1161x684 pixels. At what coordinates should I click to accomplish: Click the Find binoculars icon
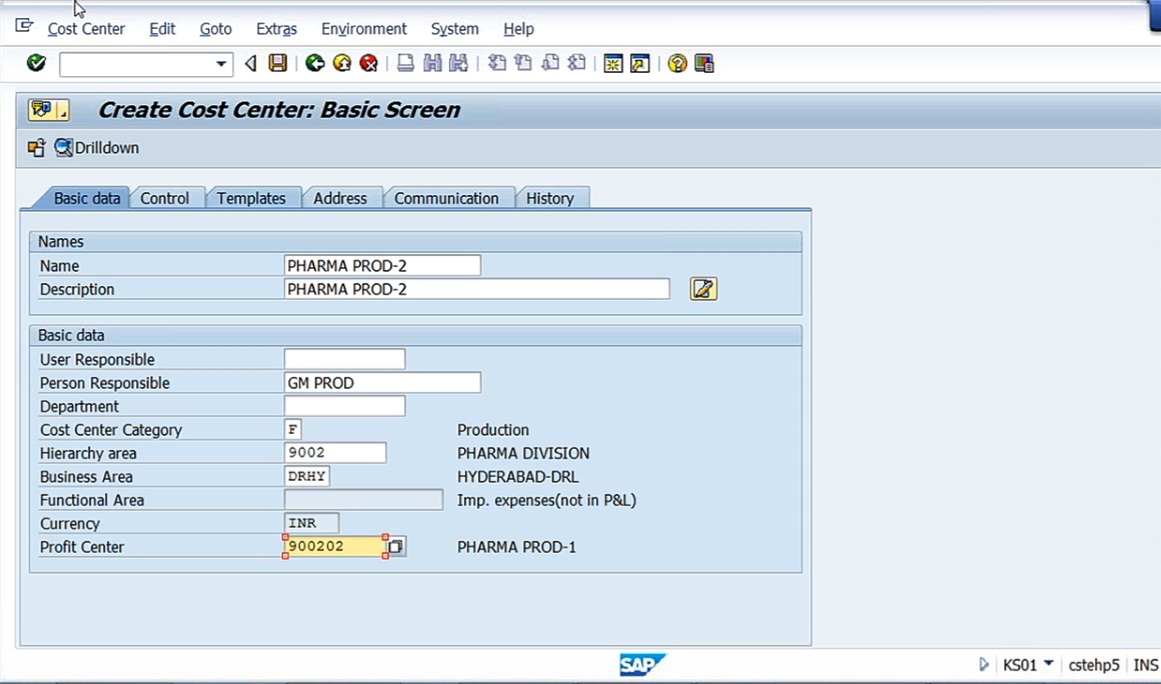[x=432, y=64]
